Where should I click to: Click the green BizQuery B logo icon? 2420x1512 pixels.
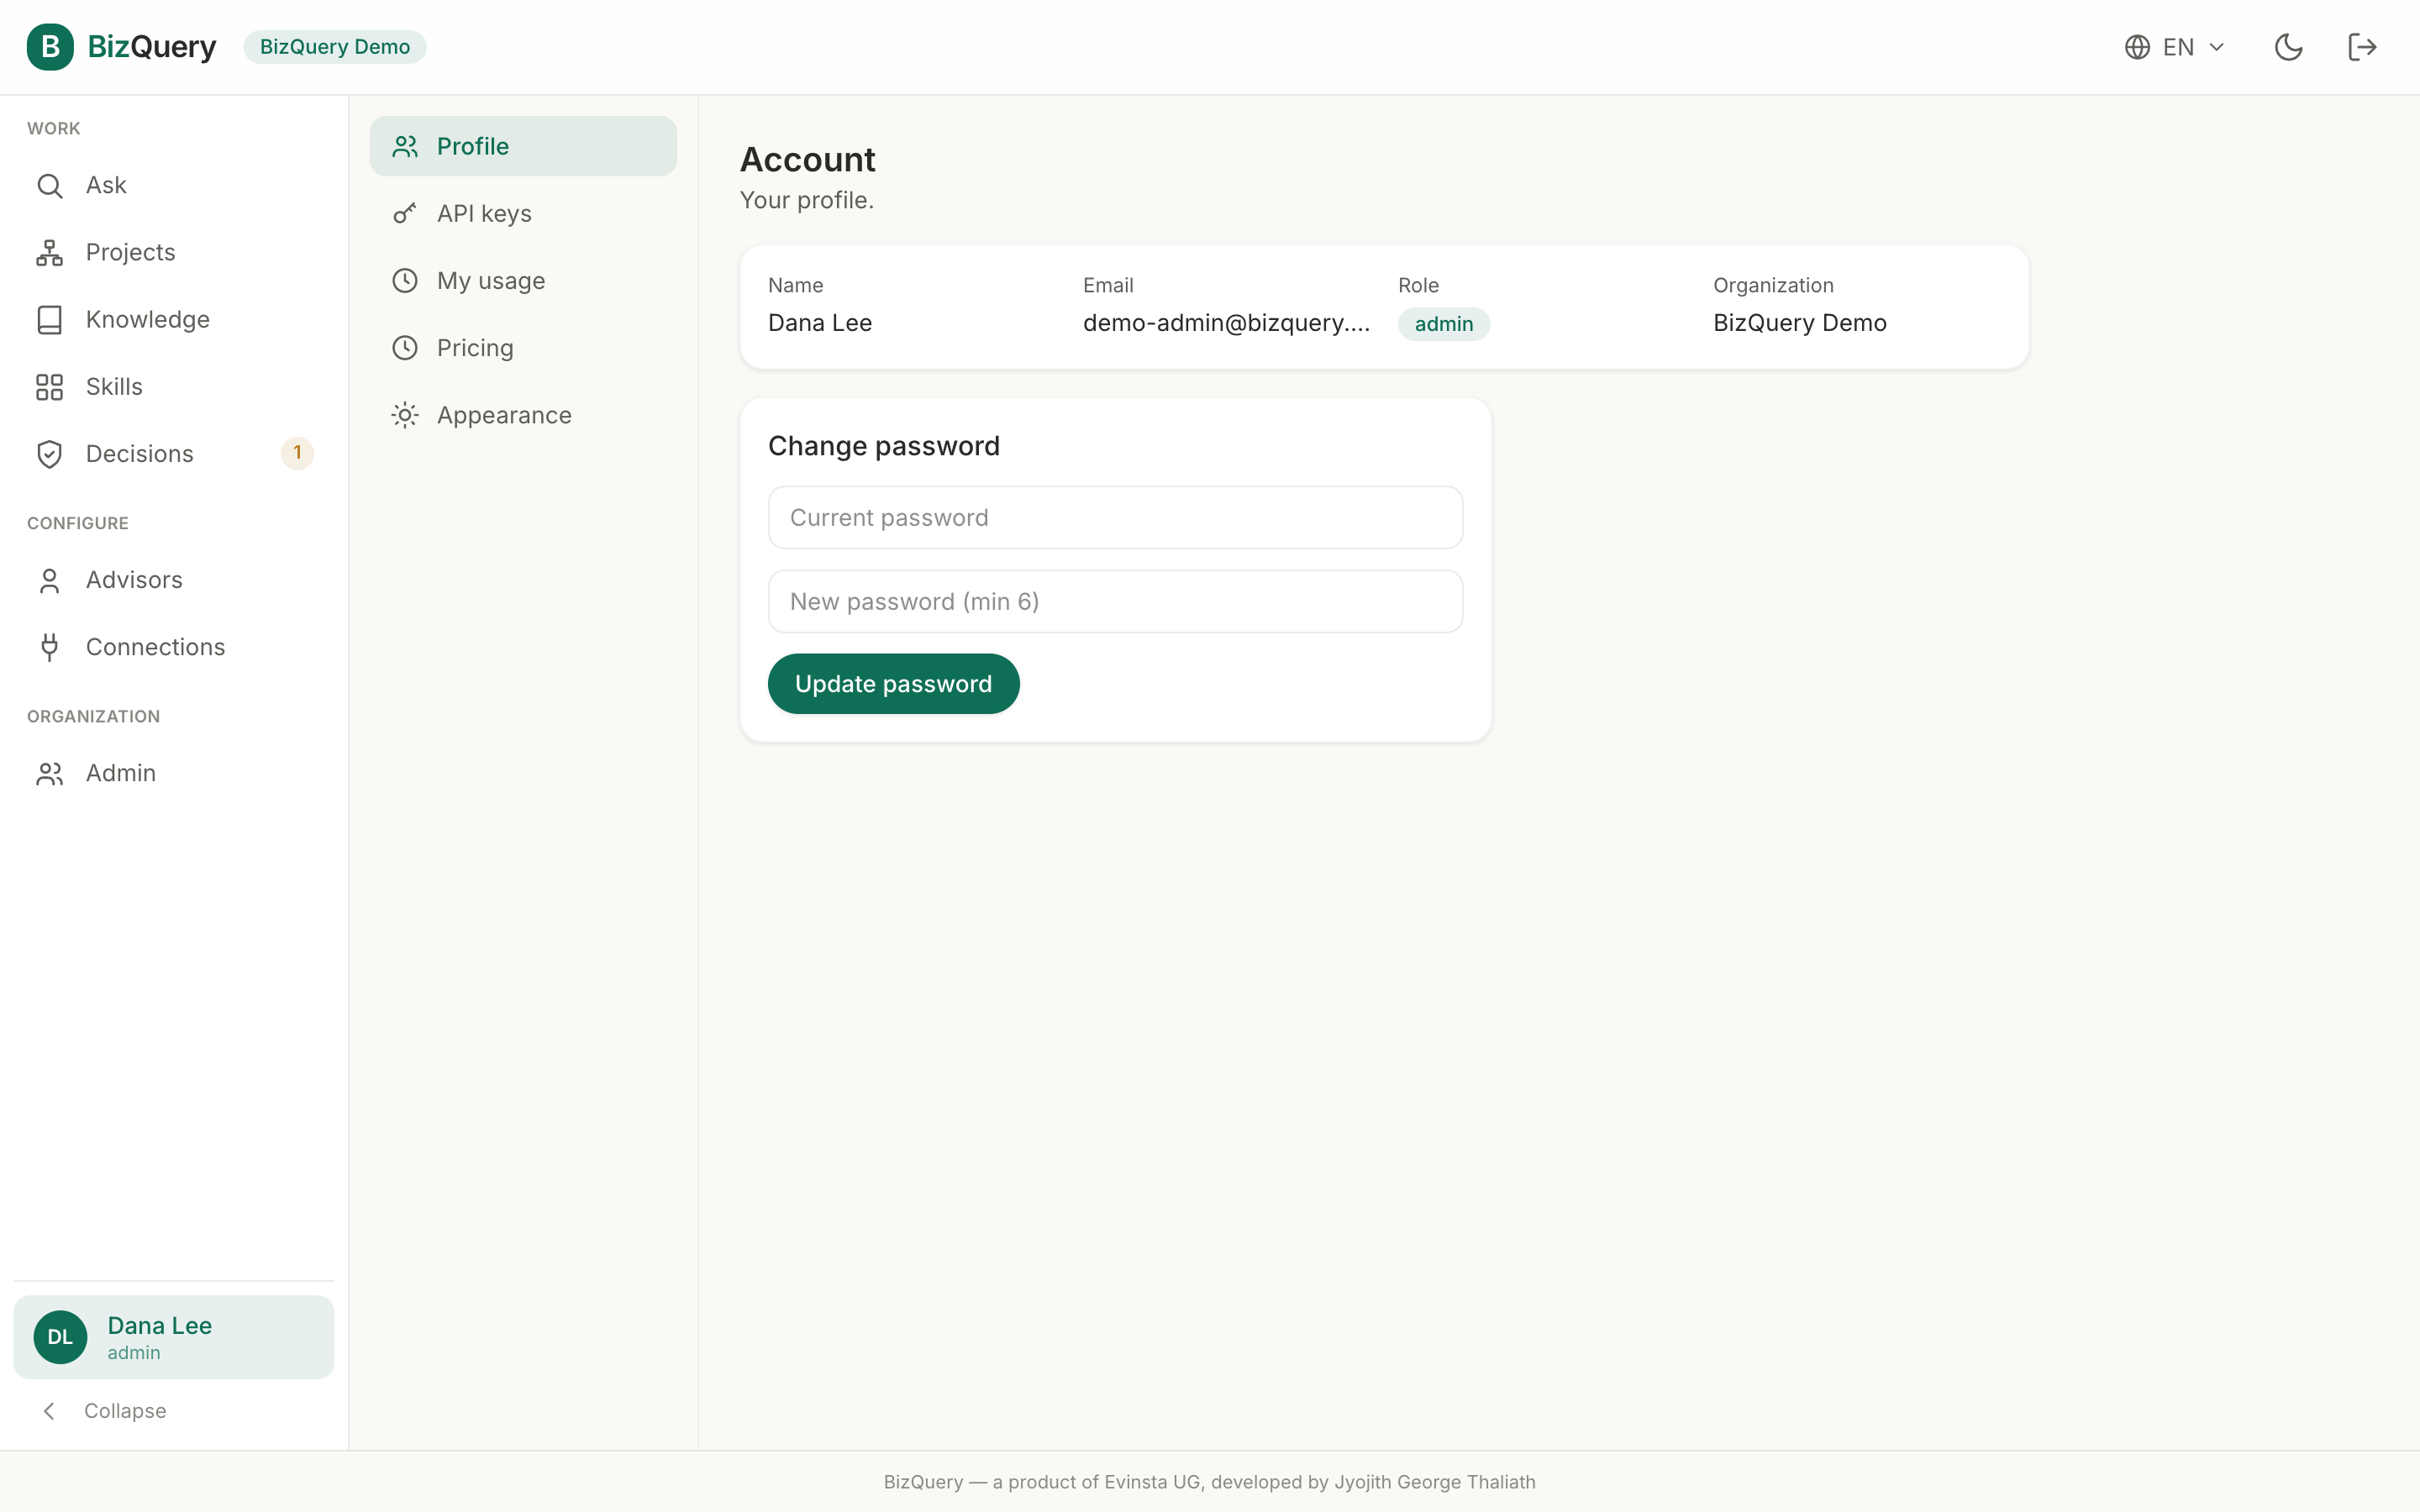[50, 47]
